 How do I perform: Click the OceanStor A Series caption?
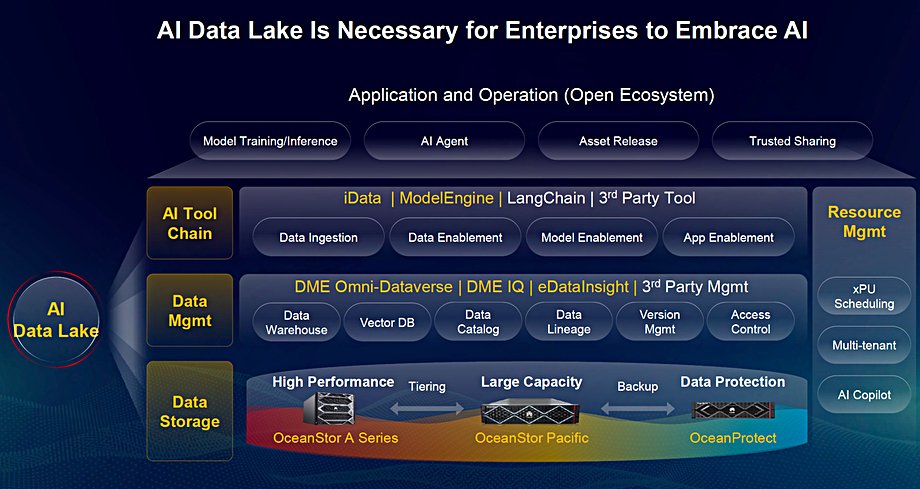[336, 438]
